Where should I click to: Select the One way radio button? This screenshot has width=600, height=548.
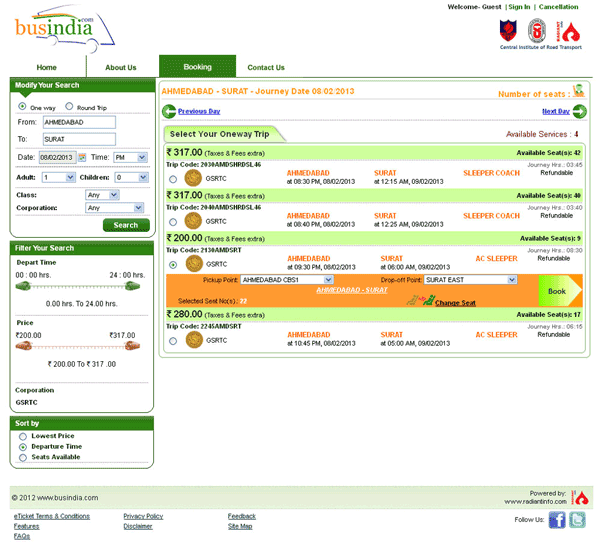point(22,106)
